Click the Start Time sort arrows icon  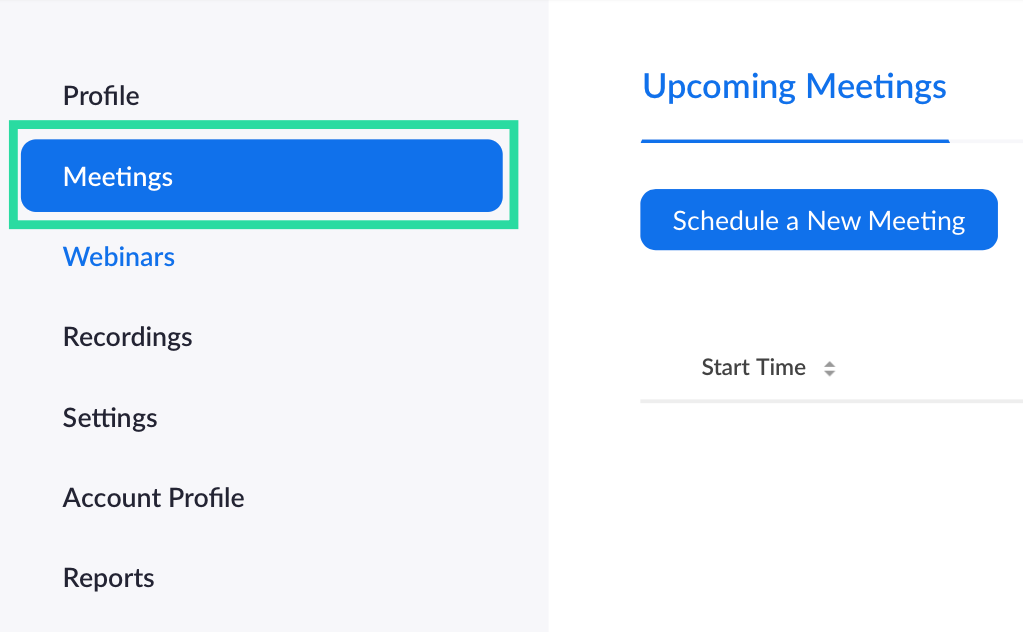(x=829, y=369)
